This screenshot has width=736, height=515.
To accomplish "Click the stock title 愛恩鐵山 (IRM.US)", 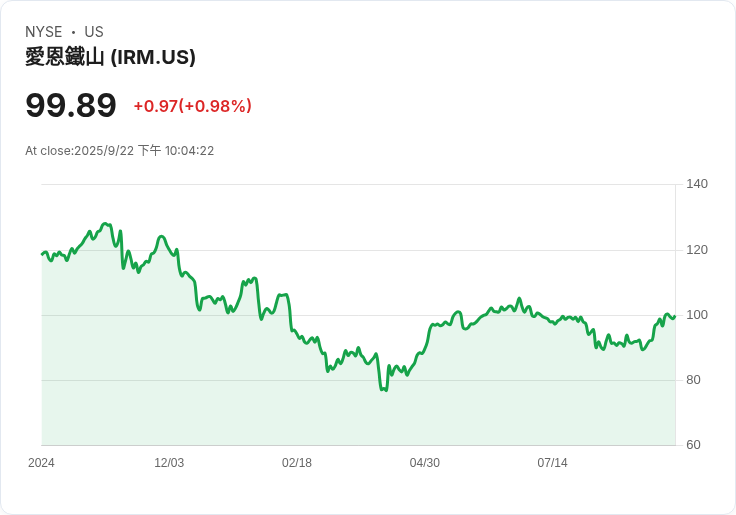I will coord(110,57).
